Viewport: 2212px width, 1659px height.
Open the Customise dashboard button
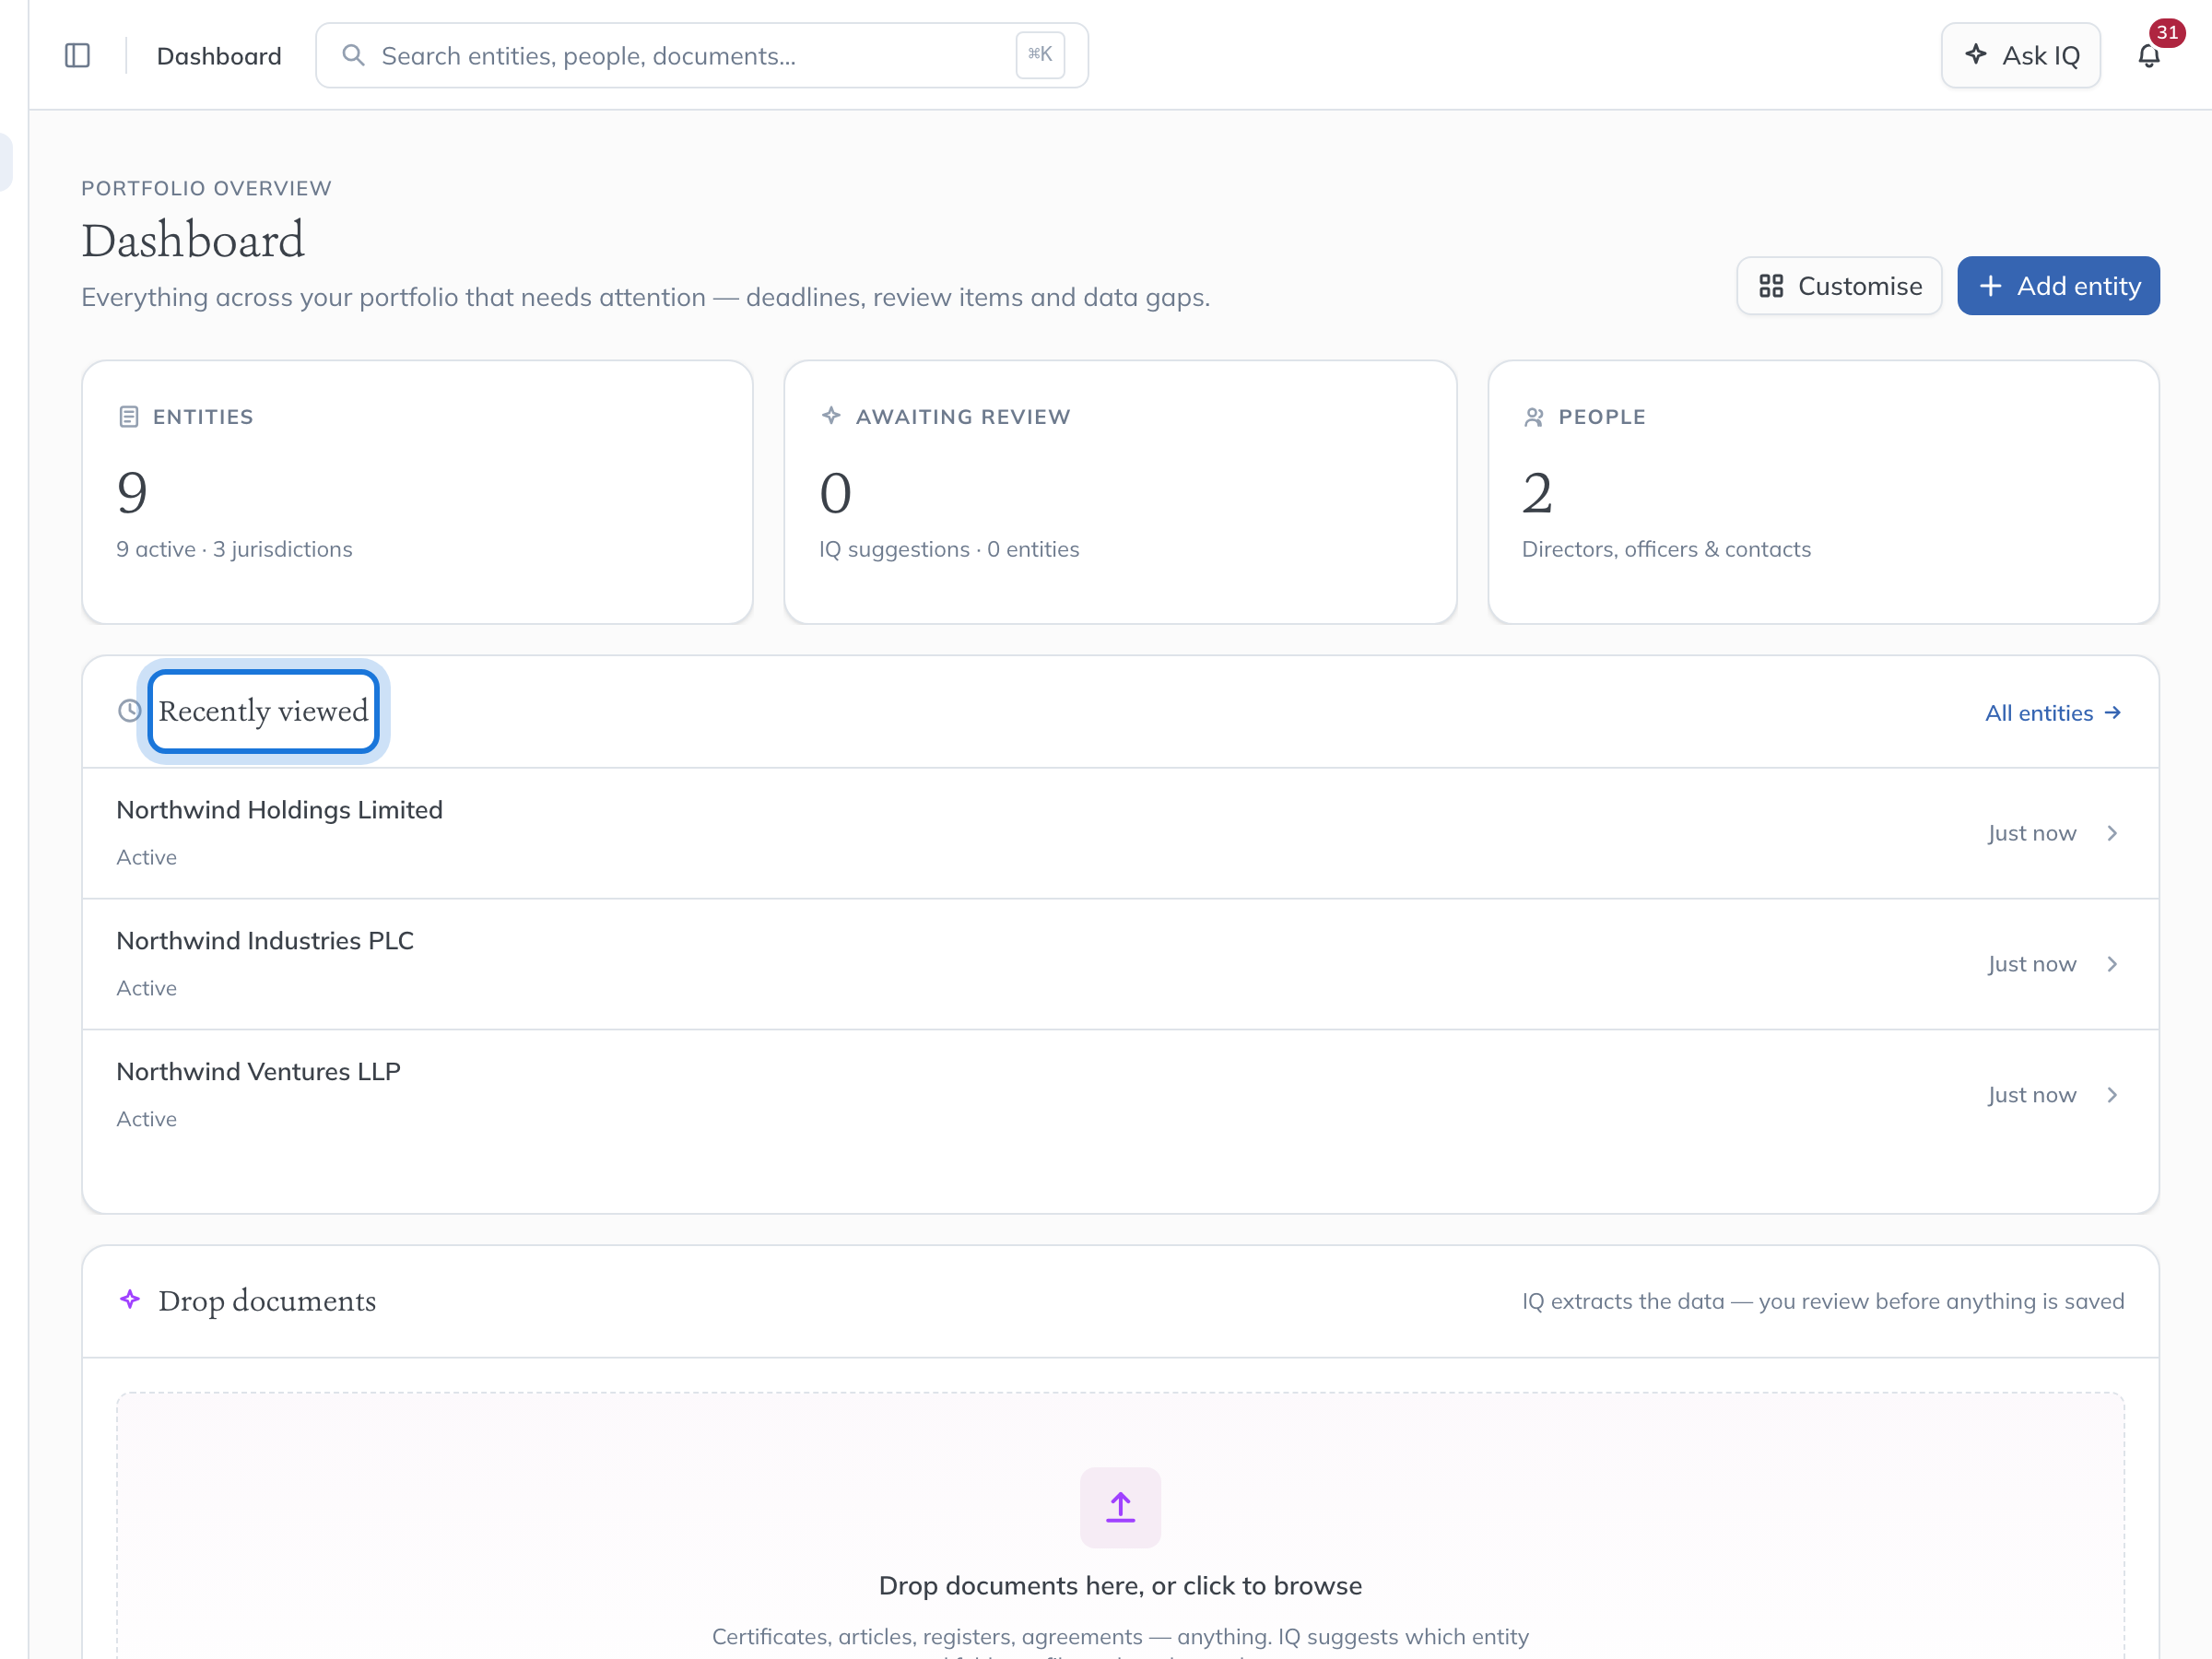click(1839, 286)
